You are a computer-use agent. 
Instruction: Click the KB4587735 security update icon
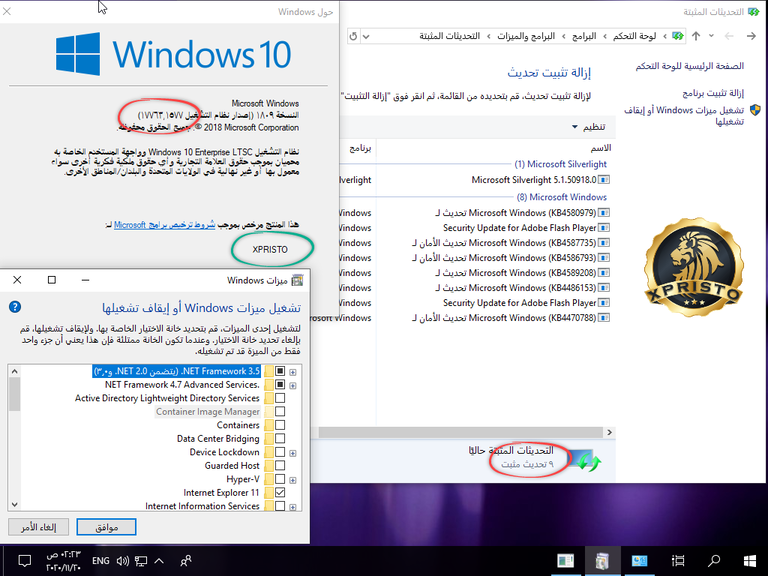click(x=604, y=243)
